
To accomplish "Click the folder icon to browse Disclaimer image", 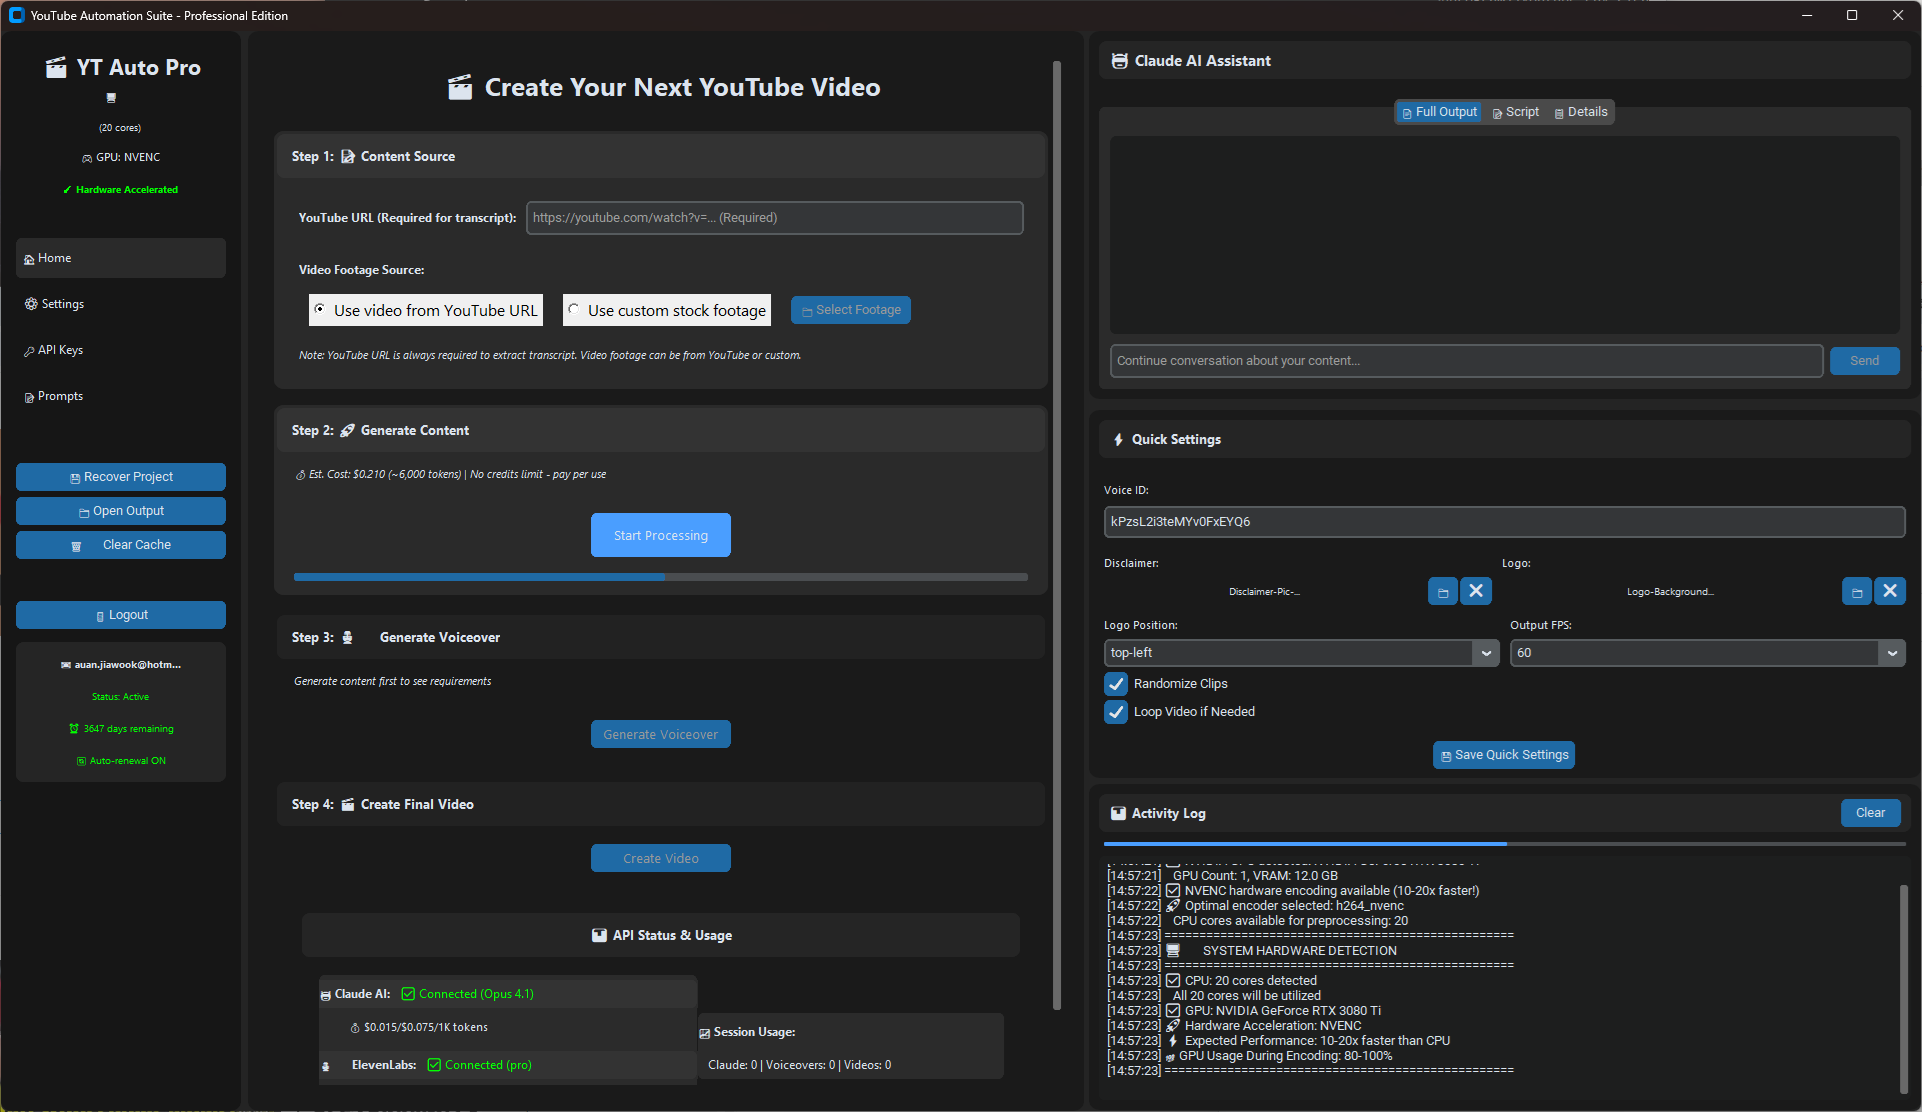I will [1442, 591].
